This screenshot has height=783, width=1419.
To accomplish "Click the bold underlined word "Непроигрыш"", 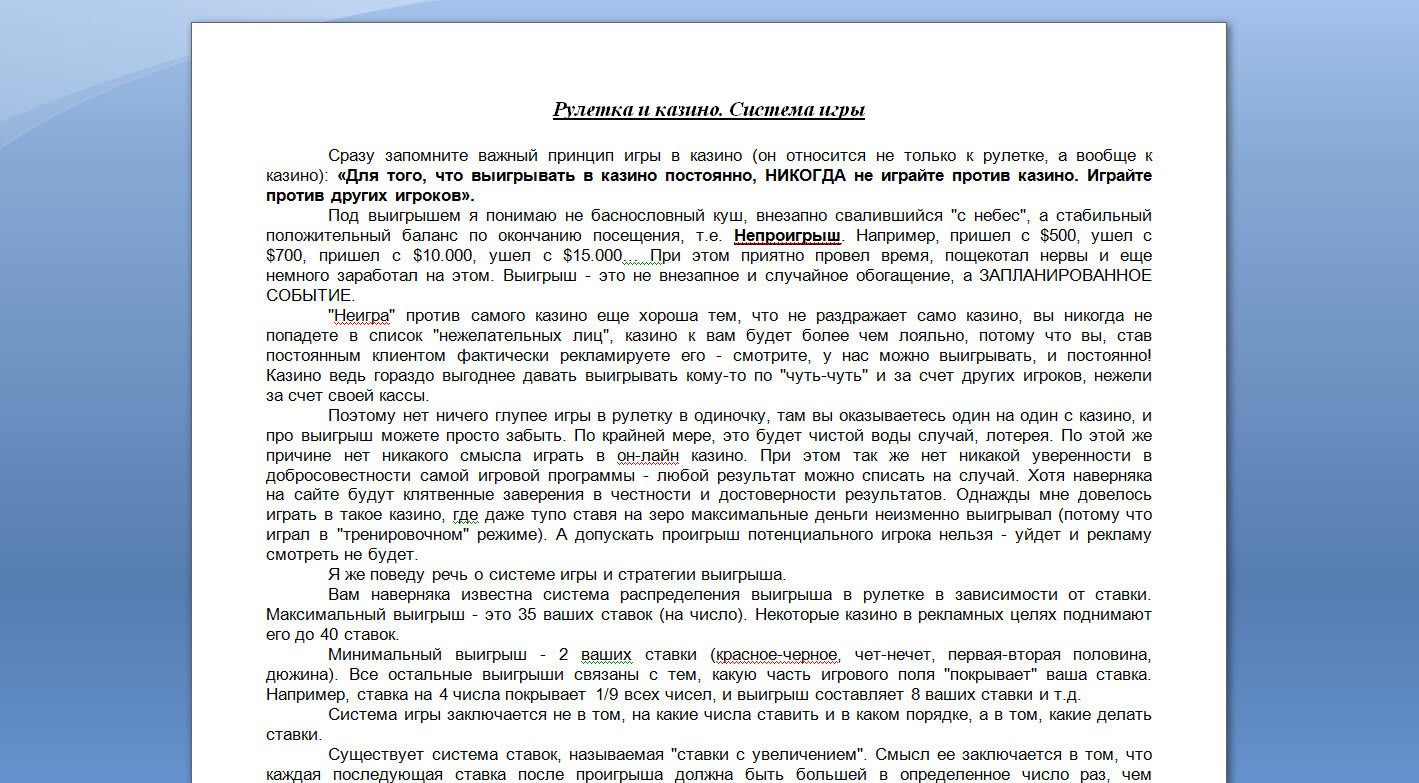I will coord(788,236).
